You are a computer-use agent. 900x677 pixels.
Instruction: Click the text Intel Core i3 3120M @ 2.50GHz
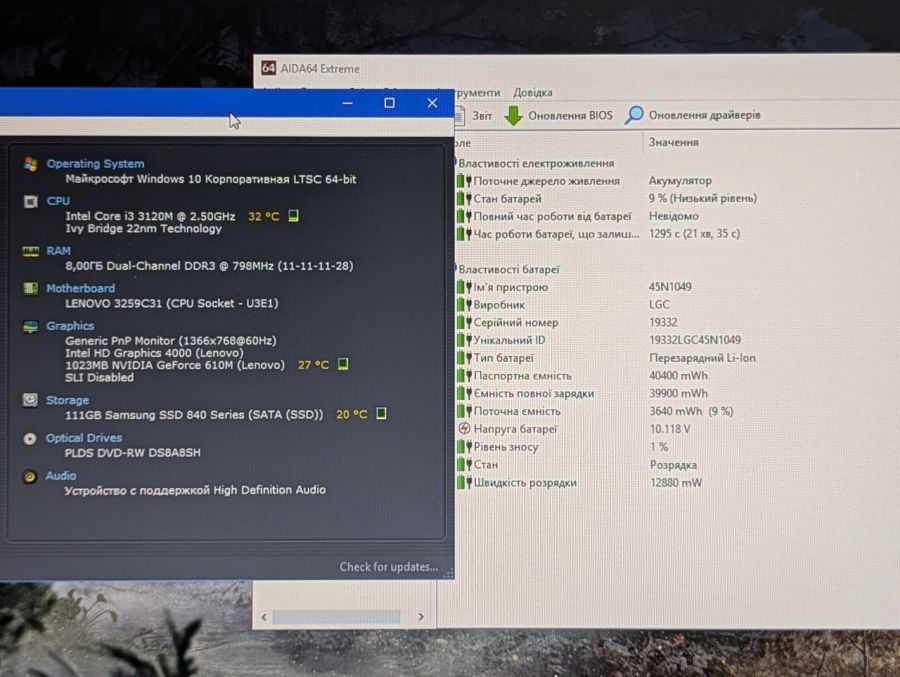click(x=150, y=216)
